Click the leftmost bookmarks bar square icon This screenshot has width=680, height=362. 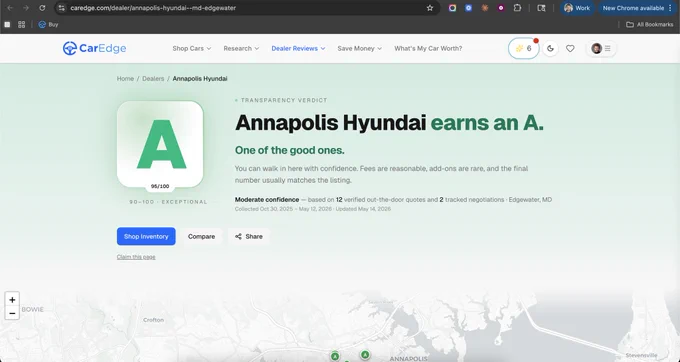(x=7, y=25)
